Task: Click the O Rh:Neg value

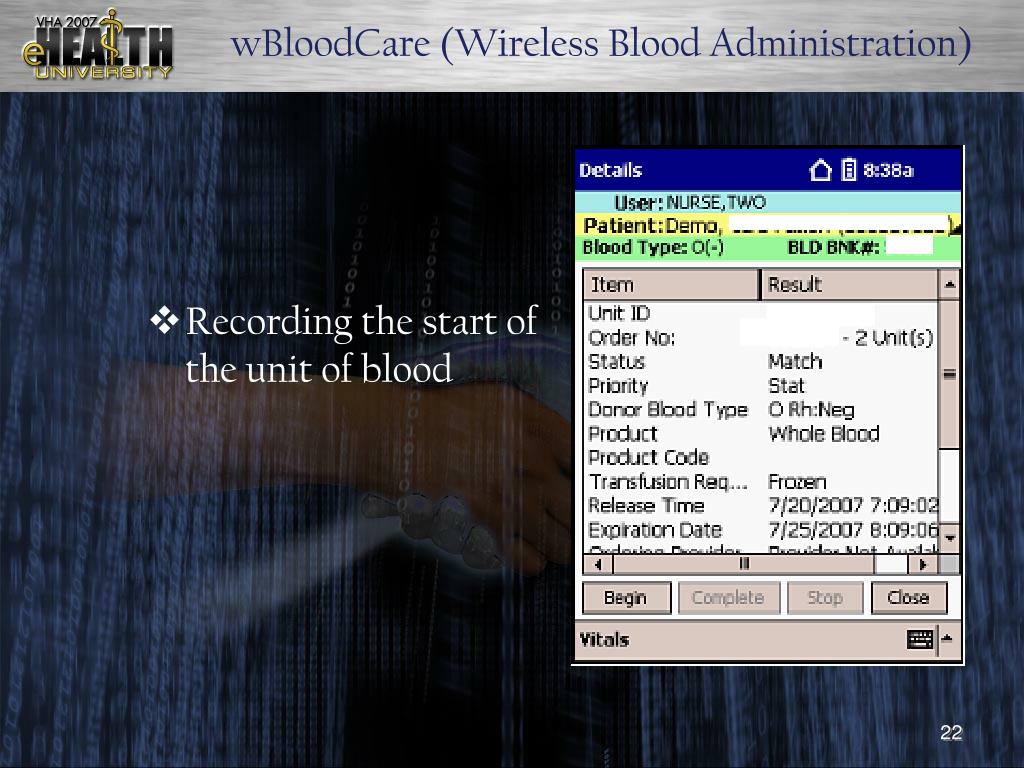Action: [x=811, y=409]
